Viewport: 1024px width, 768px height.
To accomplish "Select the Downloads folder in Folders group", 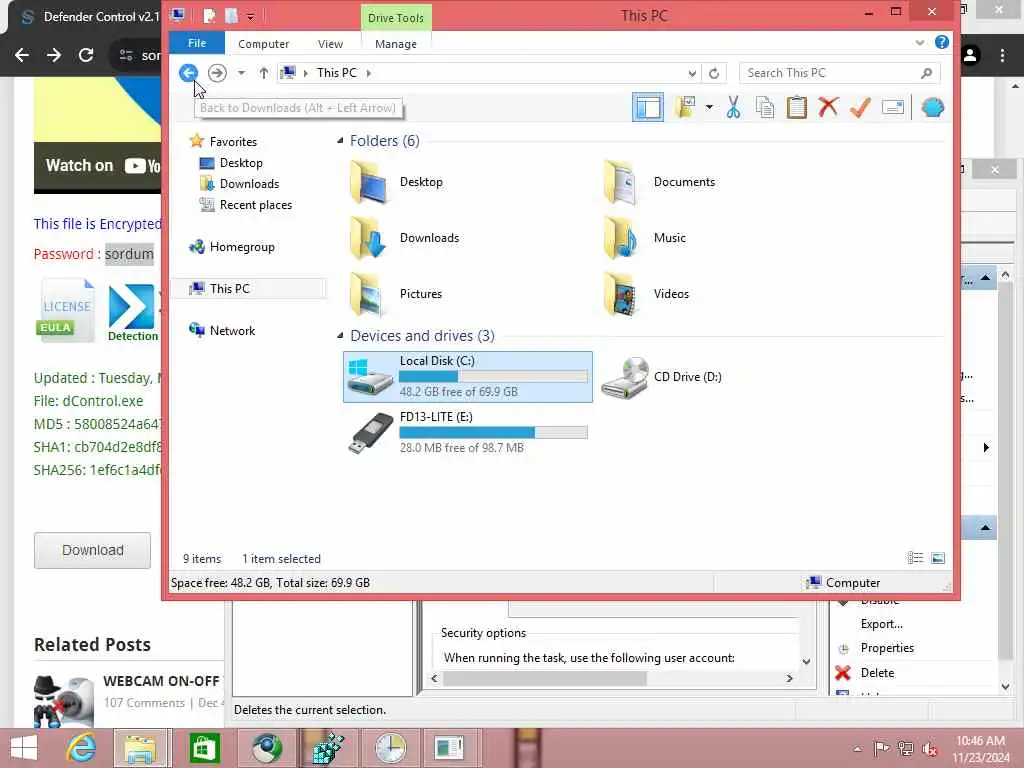I will click(368, 238).
